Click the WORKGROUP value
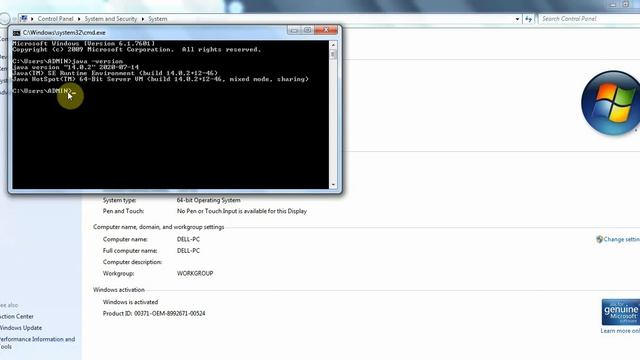Screen dimensions: 640x360 [195, 273]
